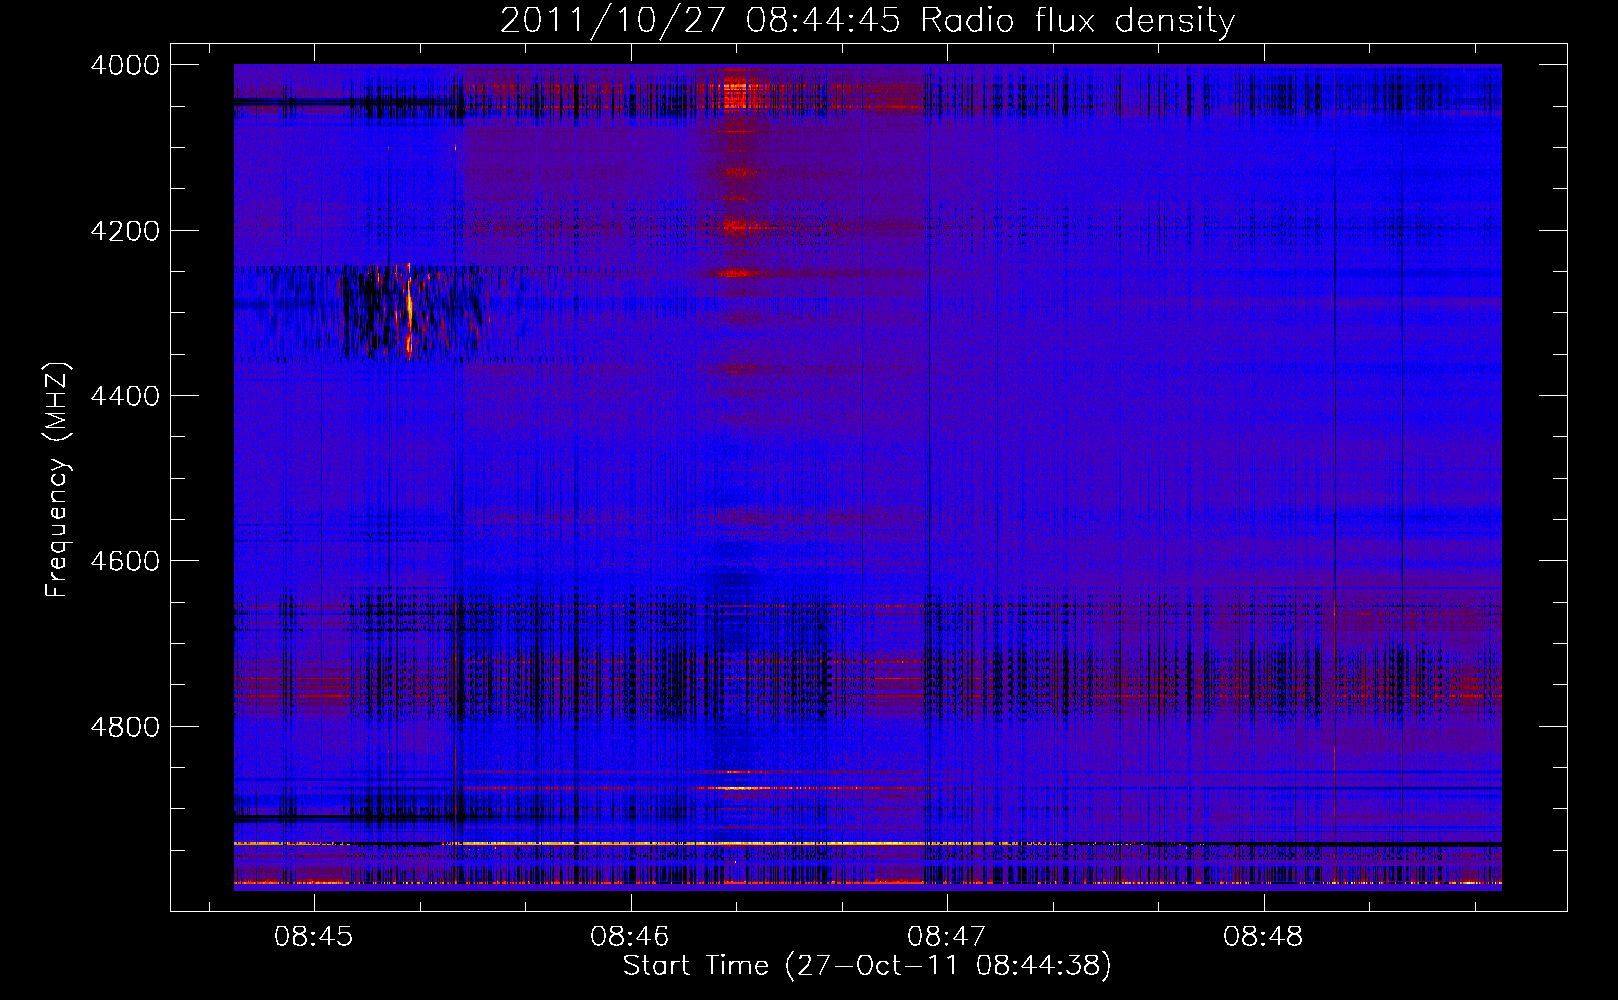Click the 4600 frequency tick label
The image size is (1618, 1000).
click(125, 561)
